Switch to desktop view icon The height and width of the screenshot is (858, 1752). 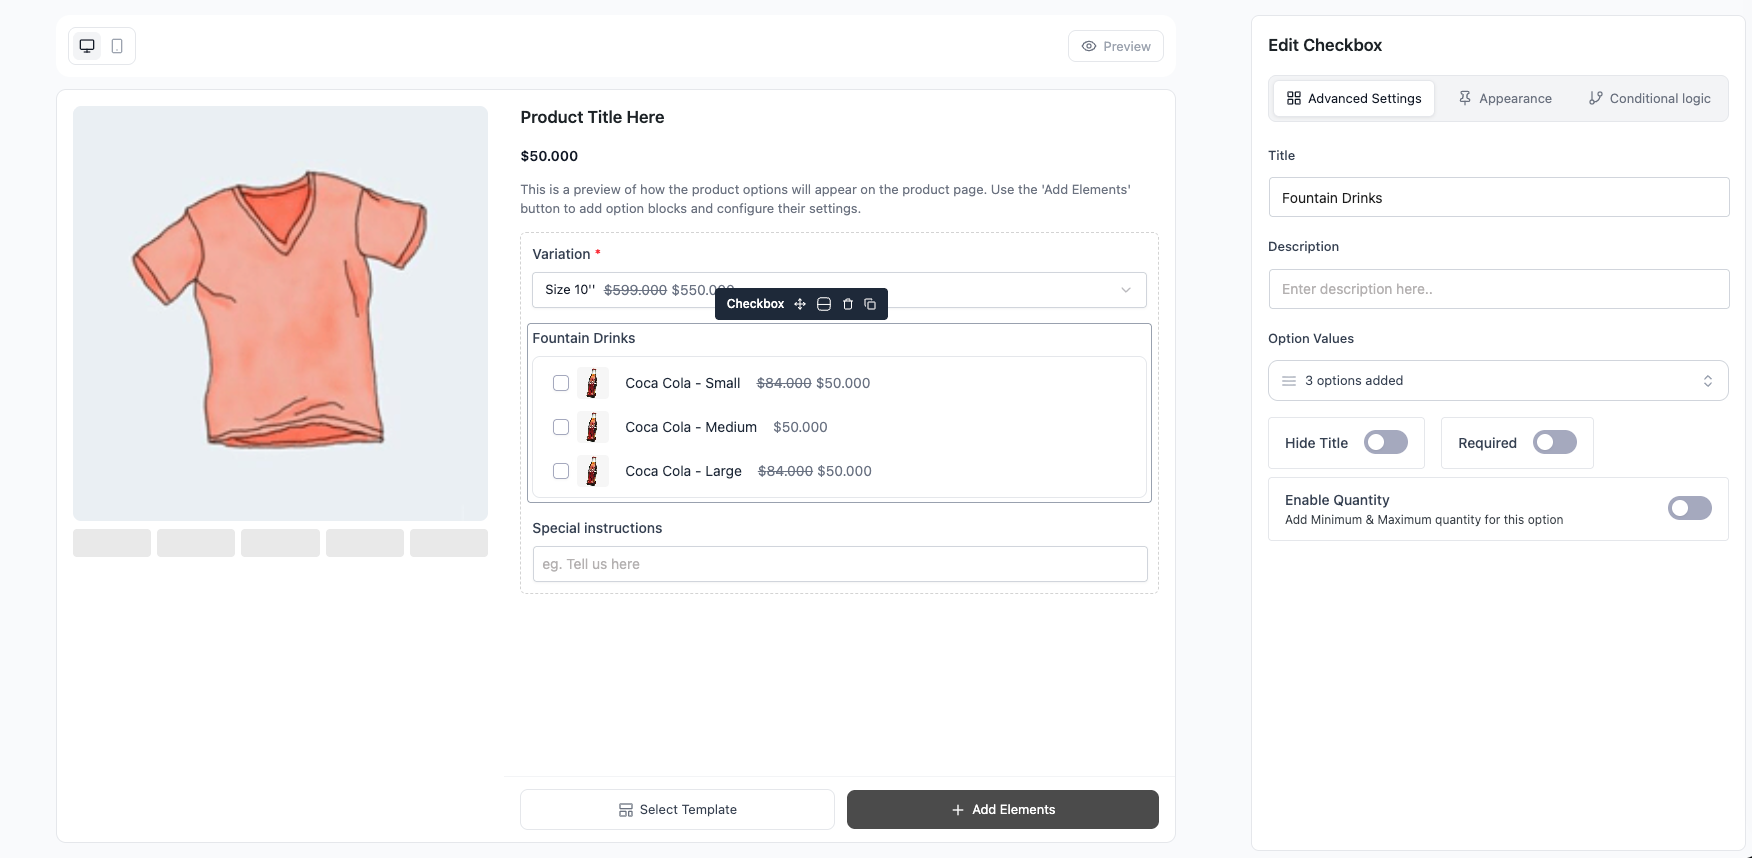pyautogui.click(x=87, y=46)
